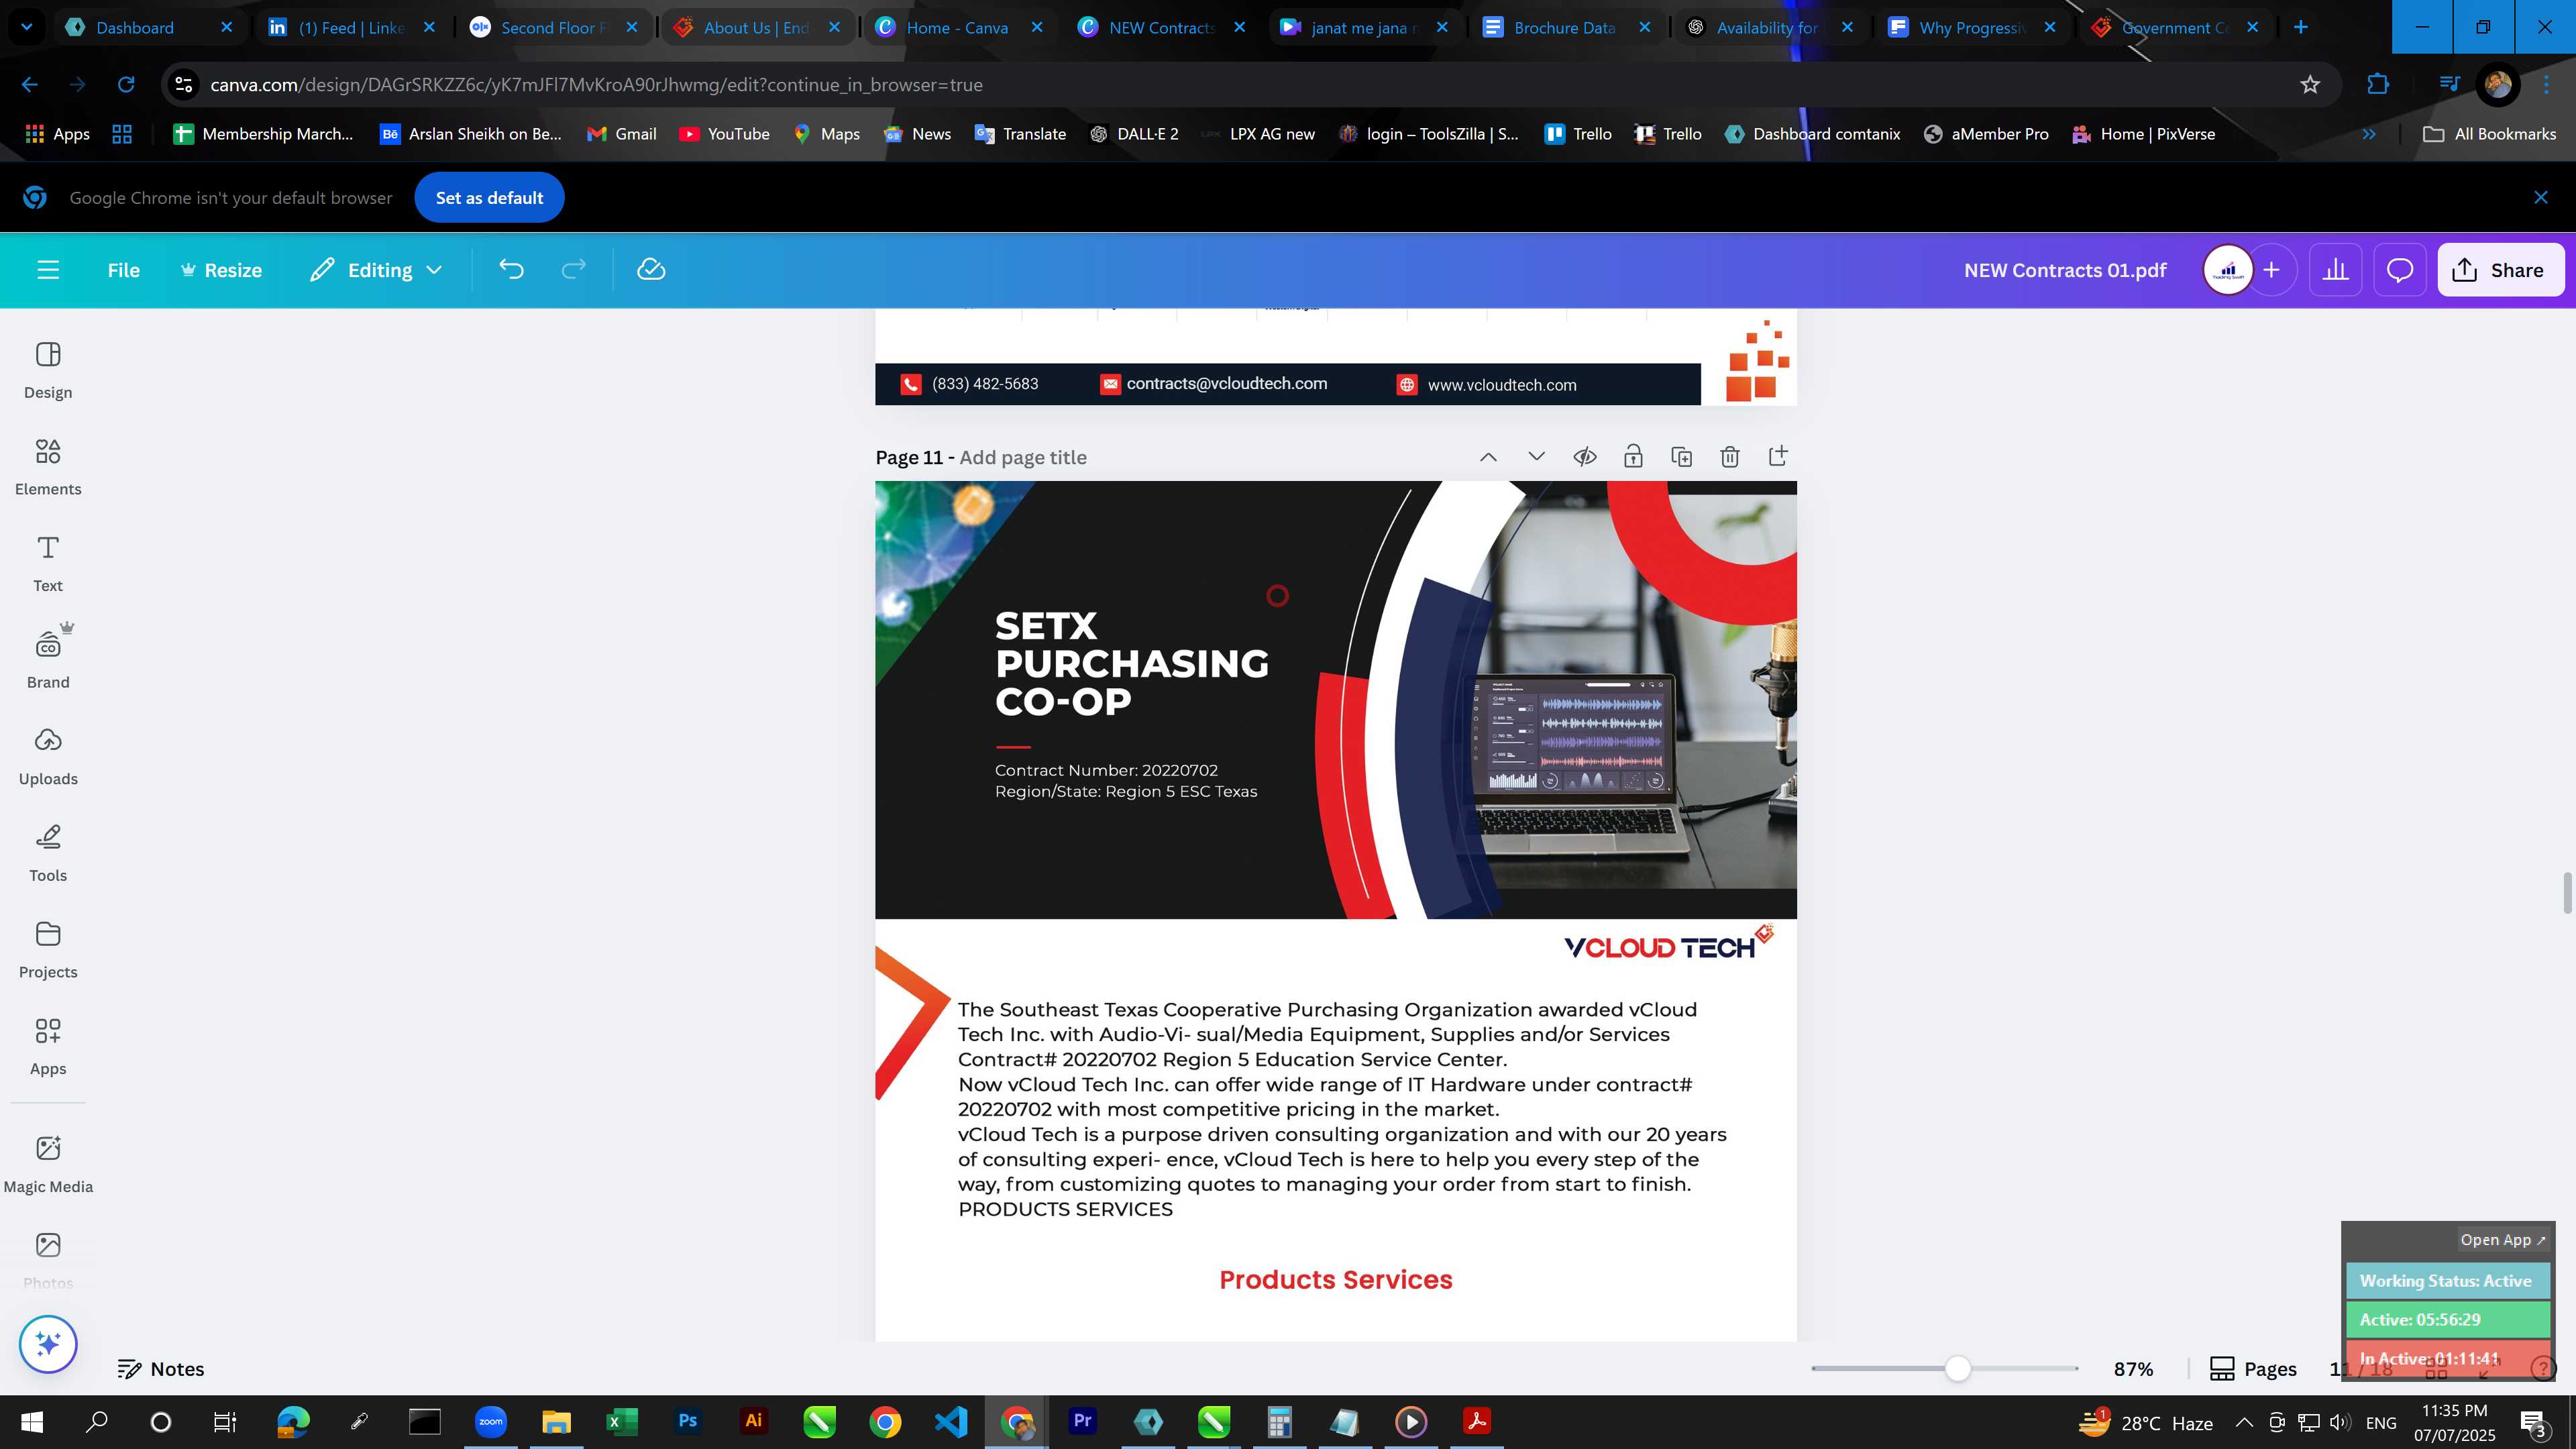
Task: Open Excel from the taskbar
Action: (x=622, y=1422)
